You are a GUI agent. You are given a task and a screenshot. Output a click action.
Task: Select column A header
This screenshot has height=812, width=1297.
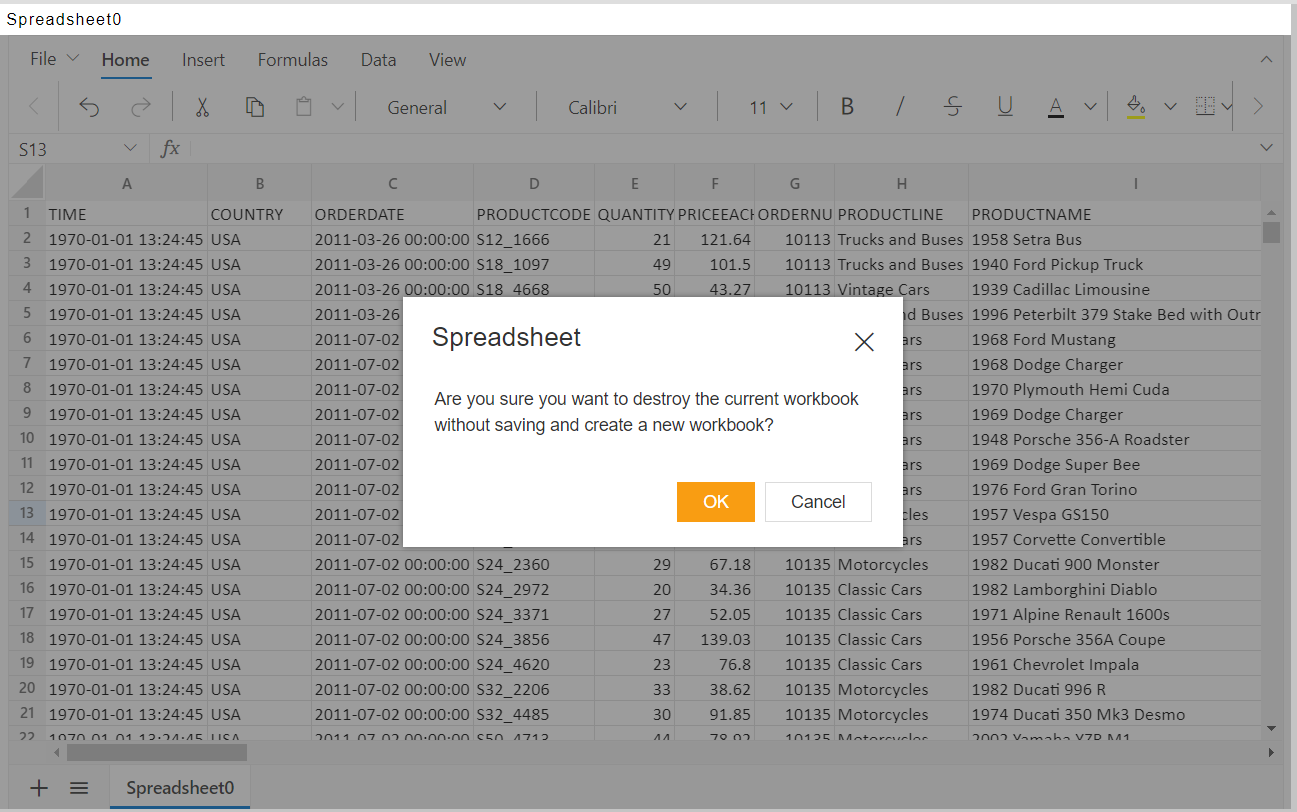pos(127,183)
